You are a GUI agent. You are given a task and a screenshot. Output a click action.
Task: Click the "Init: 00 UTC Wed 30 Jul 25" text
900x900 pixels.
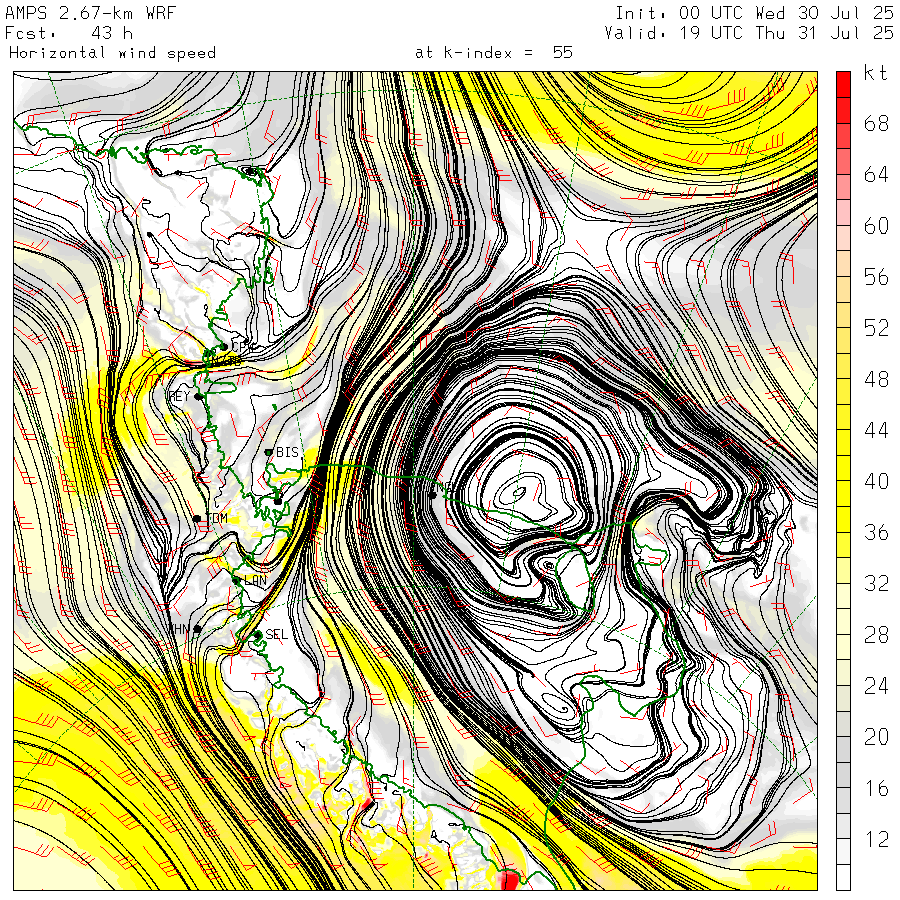[x=754, y=13]
